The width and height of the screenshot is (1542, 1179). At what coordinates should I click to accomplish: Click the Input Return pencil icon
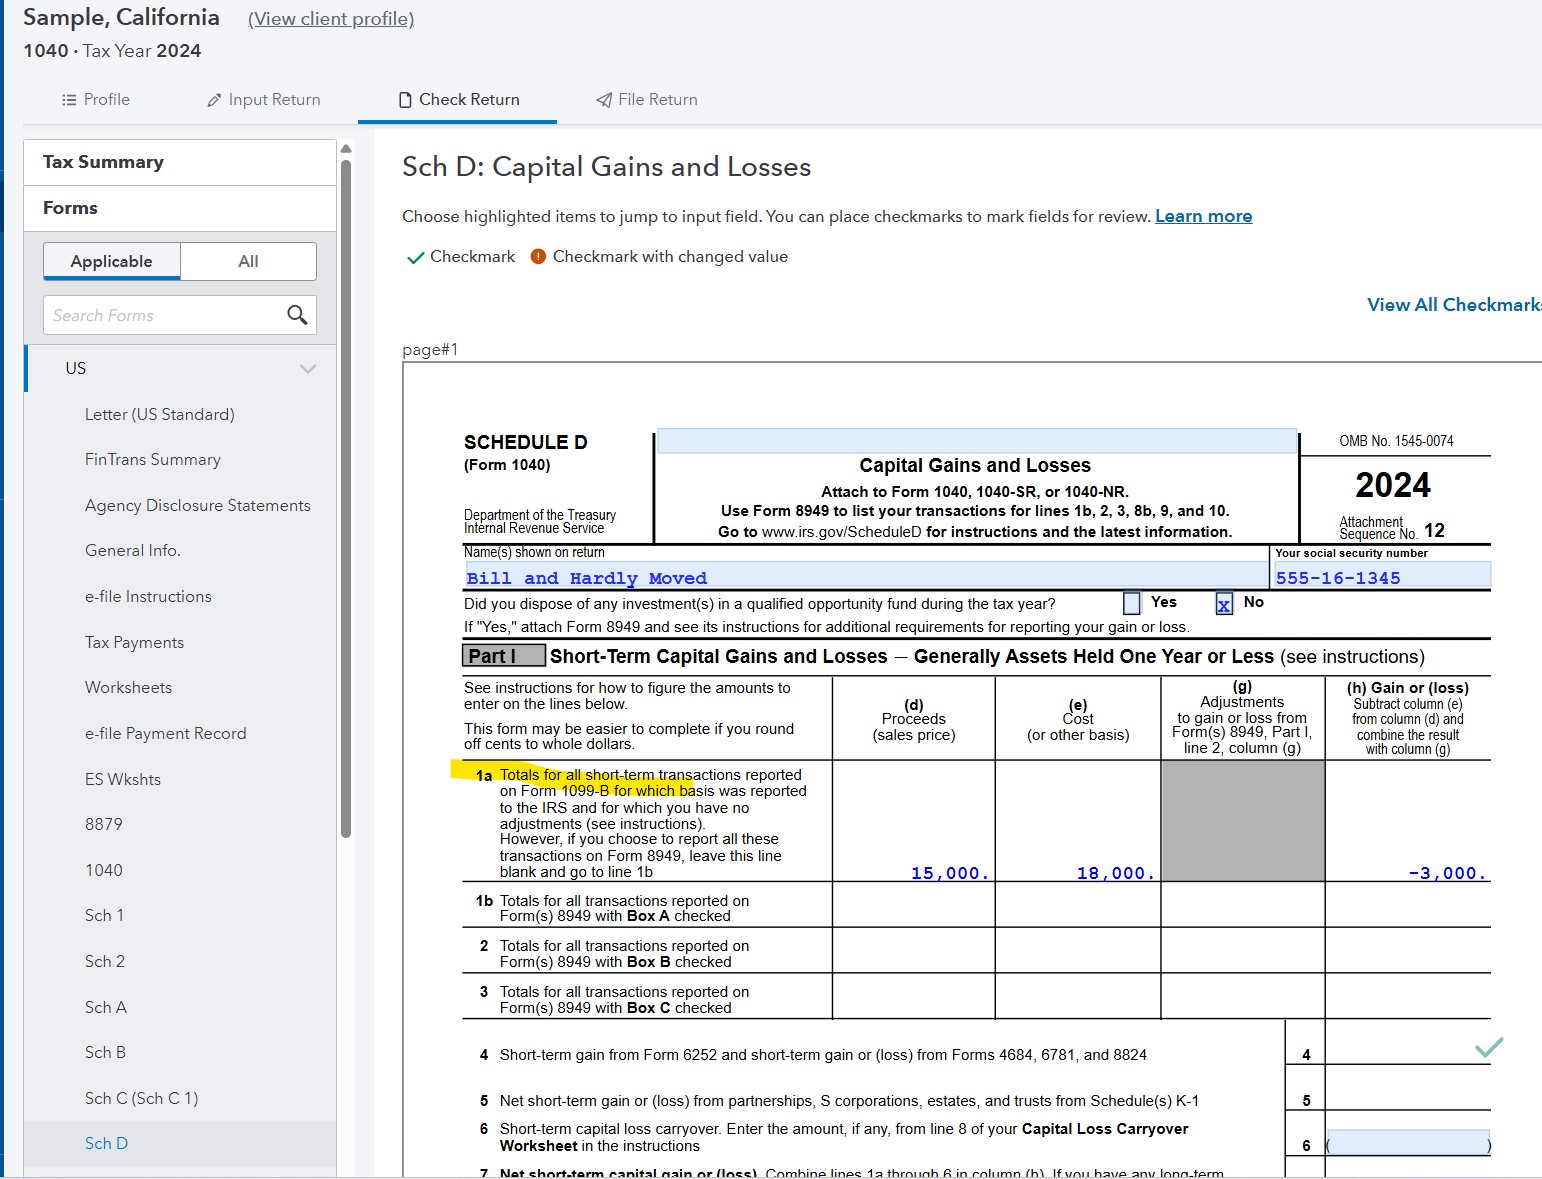coord(214,100)
